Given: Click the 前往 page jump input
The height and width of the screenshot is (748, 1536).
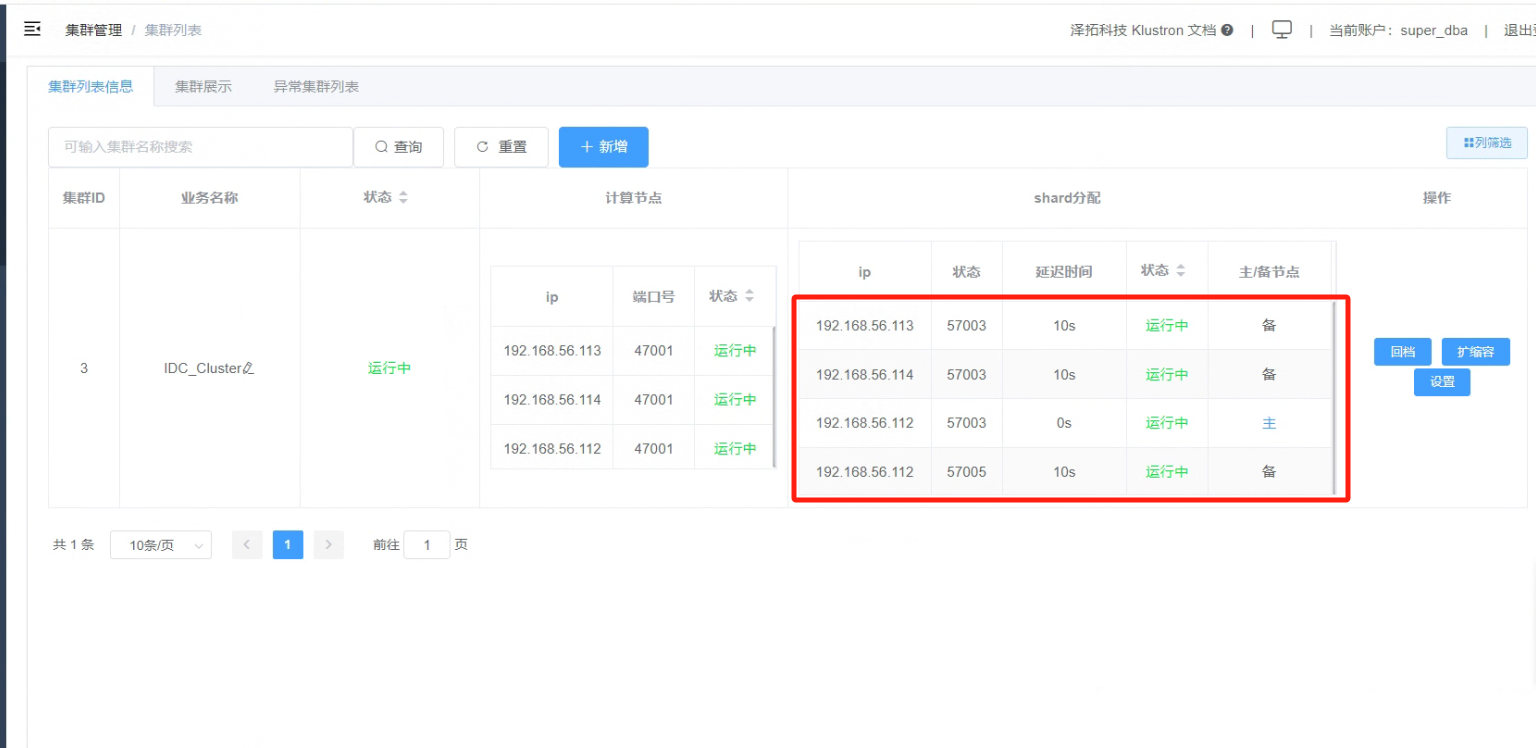Looking at the screenshot, I should [427, 545].
